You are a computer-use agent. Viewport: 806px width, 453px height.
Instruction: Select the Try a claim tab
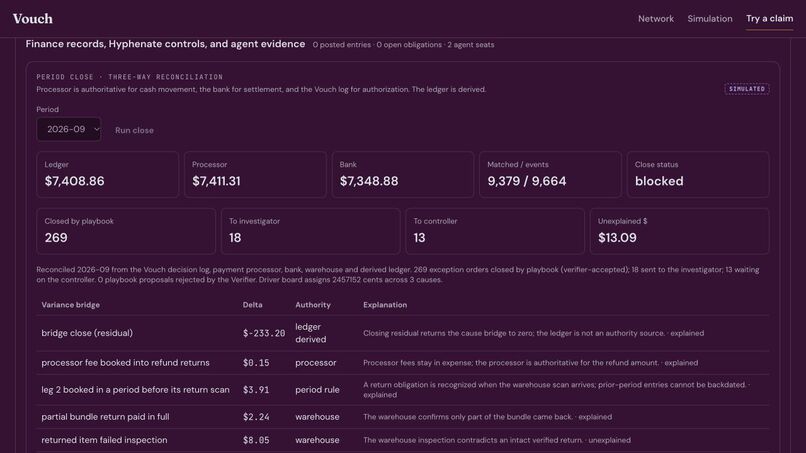pos(770,19)
